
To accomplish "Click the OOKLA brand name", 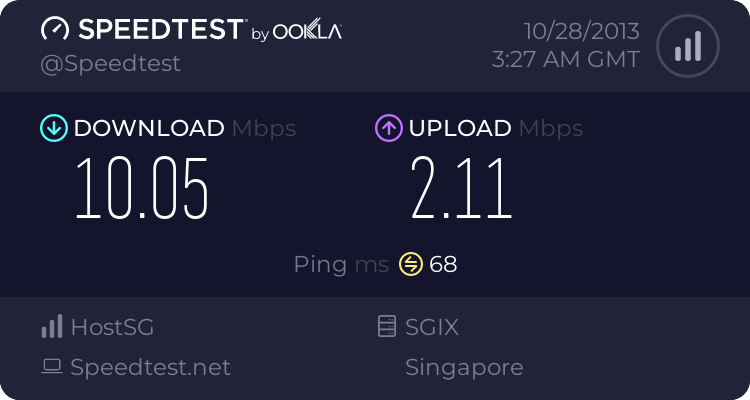I will coord(307,30).
